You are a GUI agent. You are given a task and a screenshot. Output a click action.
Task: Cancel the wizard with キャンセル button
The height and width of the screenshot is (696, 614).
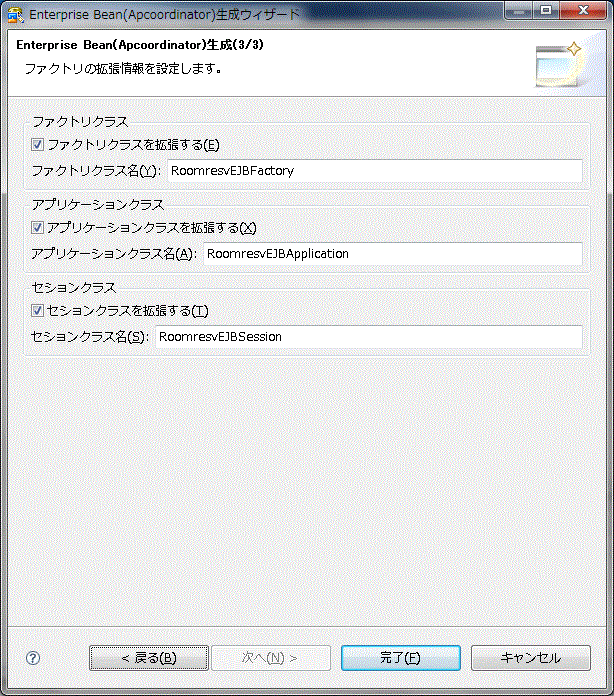[531, 658]
